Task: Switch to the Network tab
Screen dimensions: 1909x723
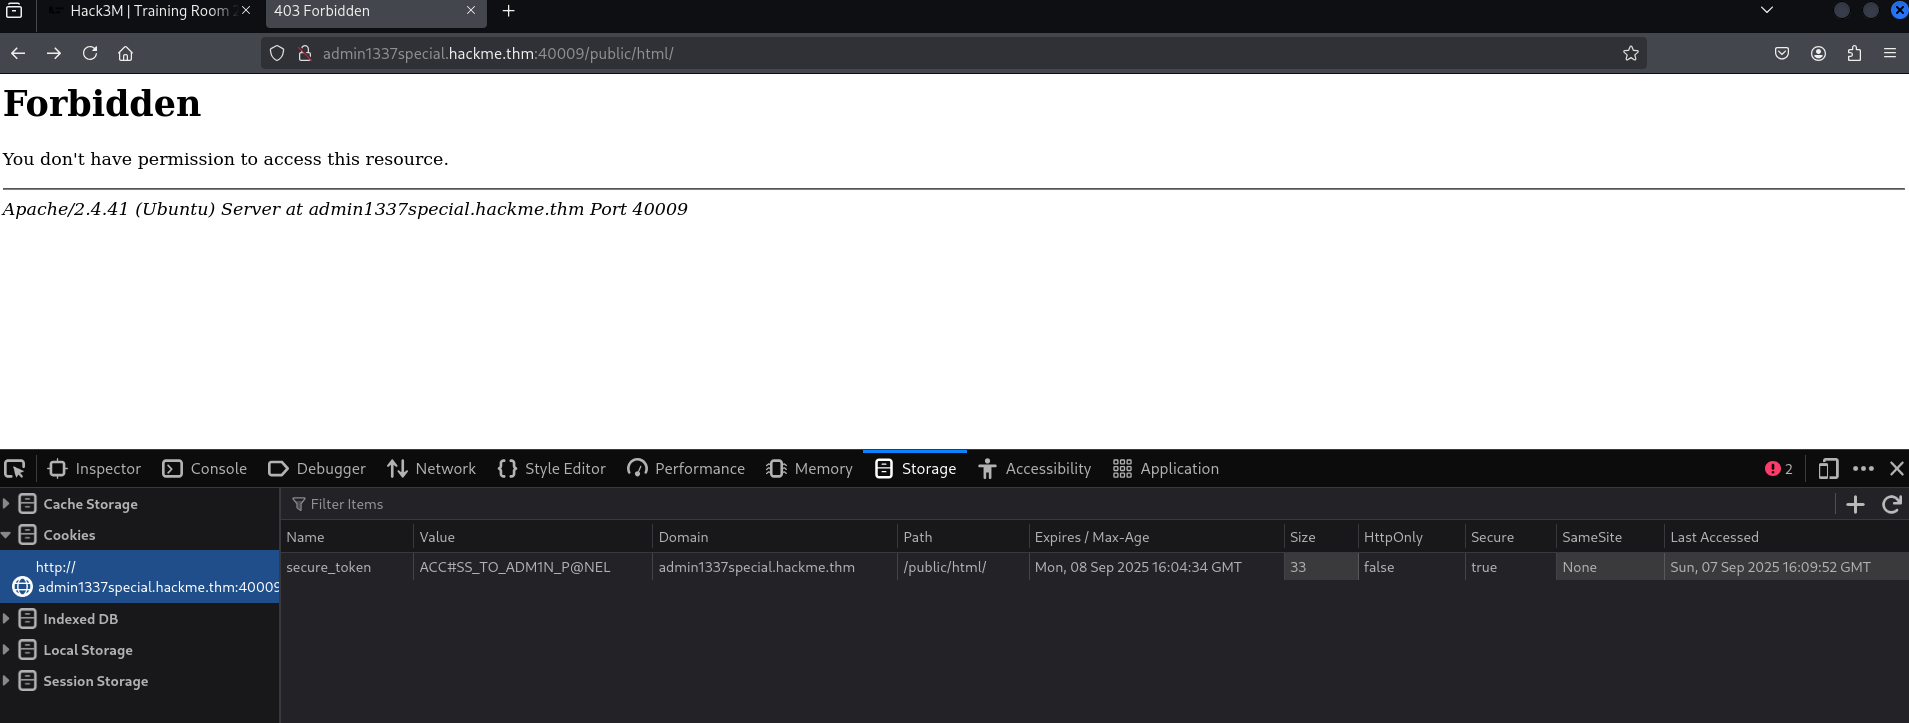Action: (432, 469)
